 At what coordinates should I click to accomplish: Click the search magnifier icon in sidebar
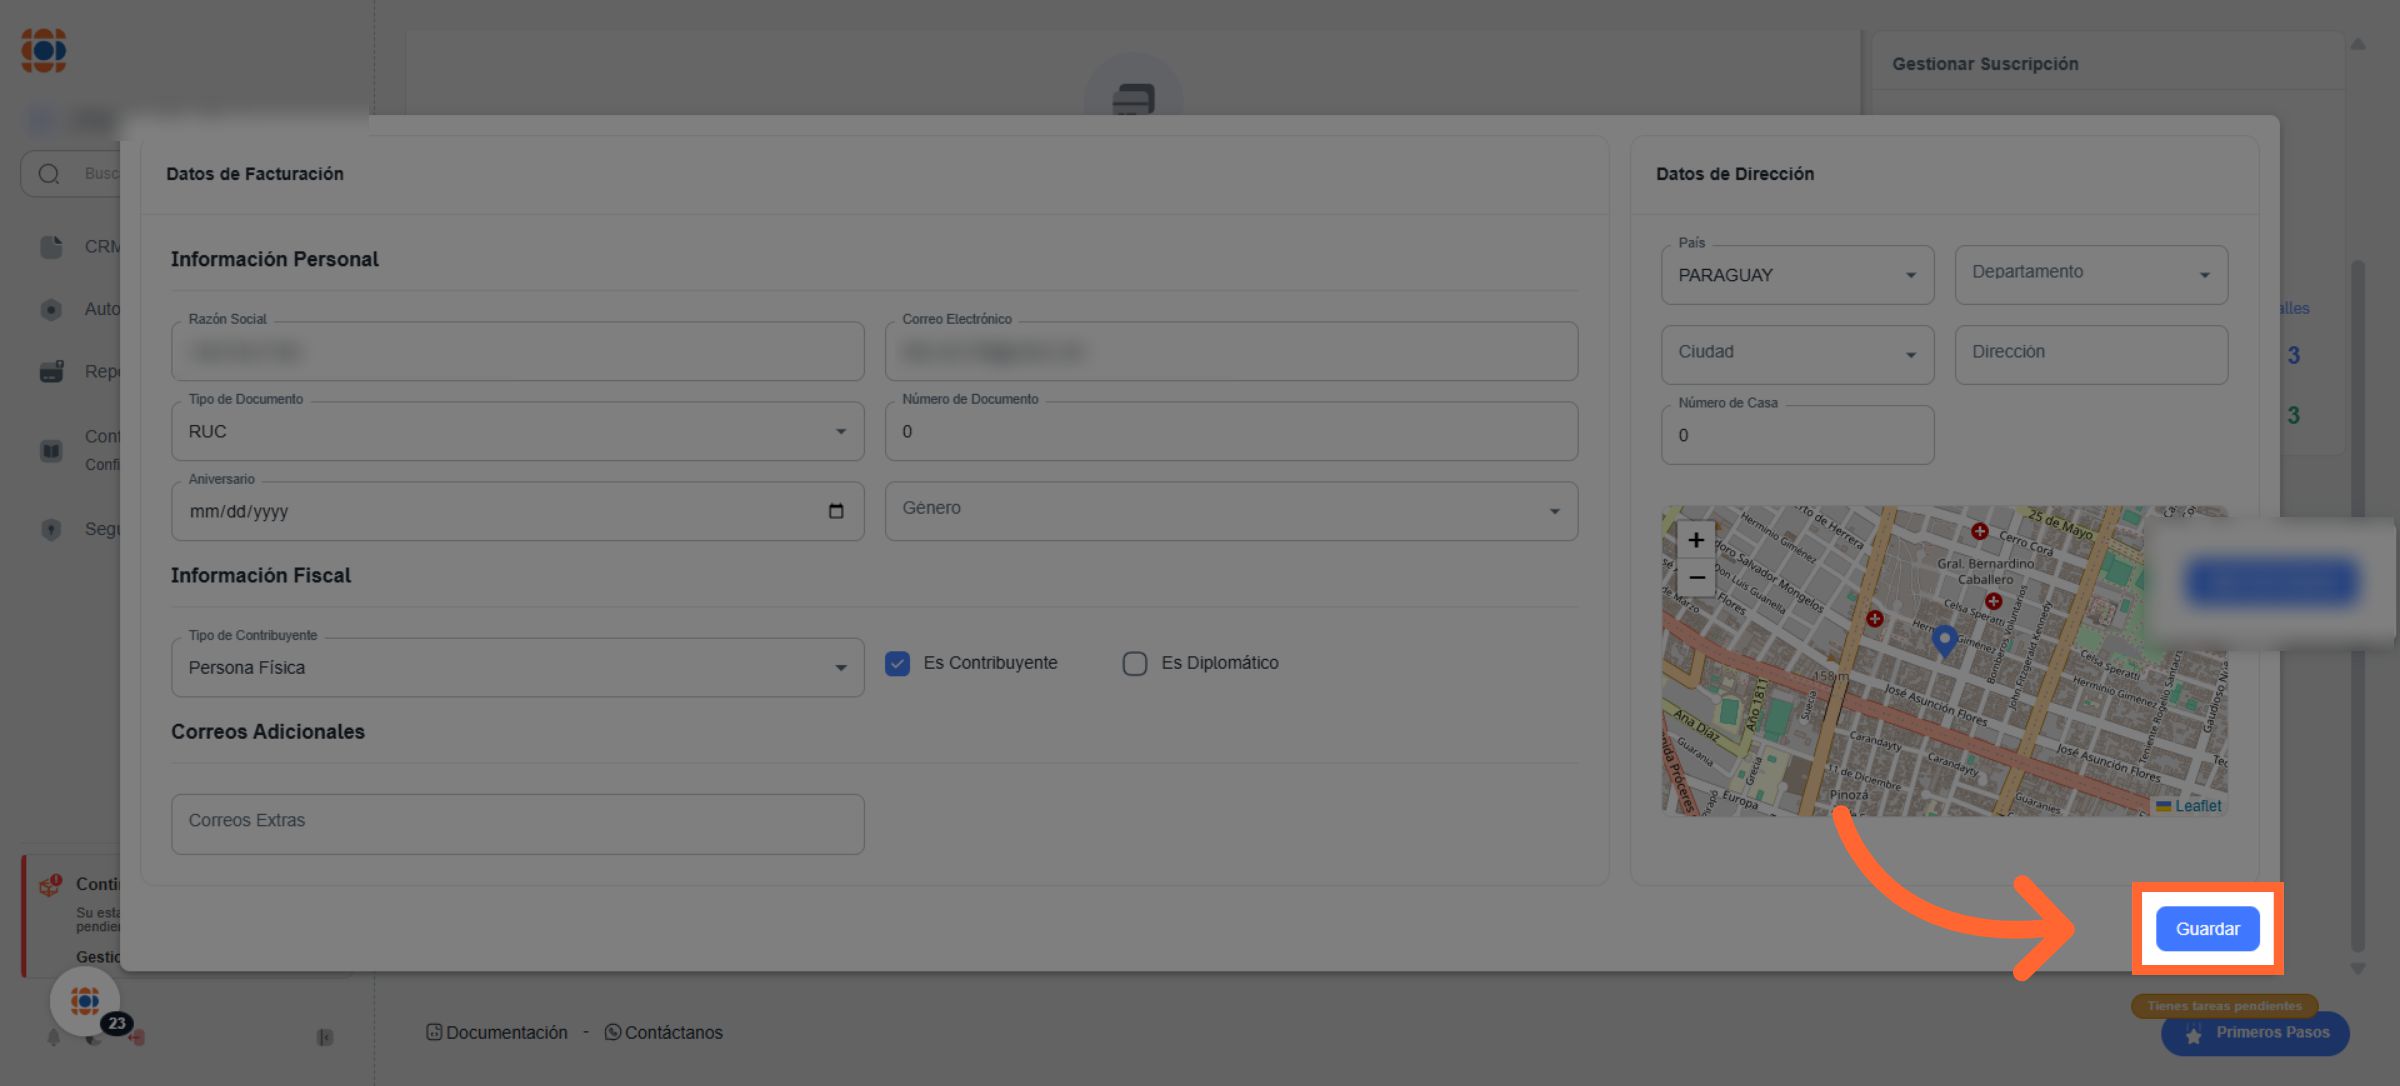49,174
